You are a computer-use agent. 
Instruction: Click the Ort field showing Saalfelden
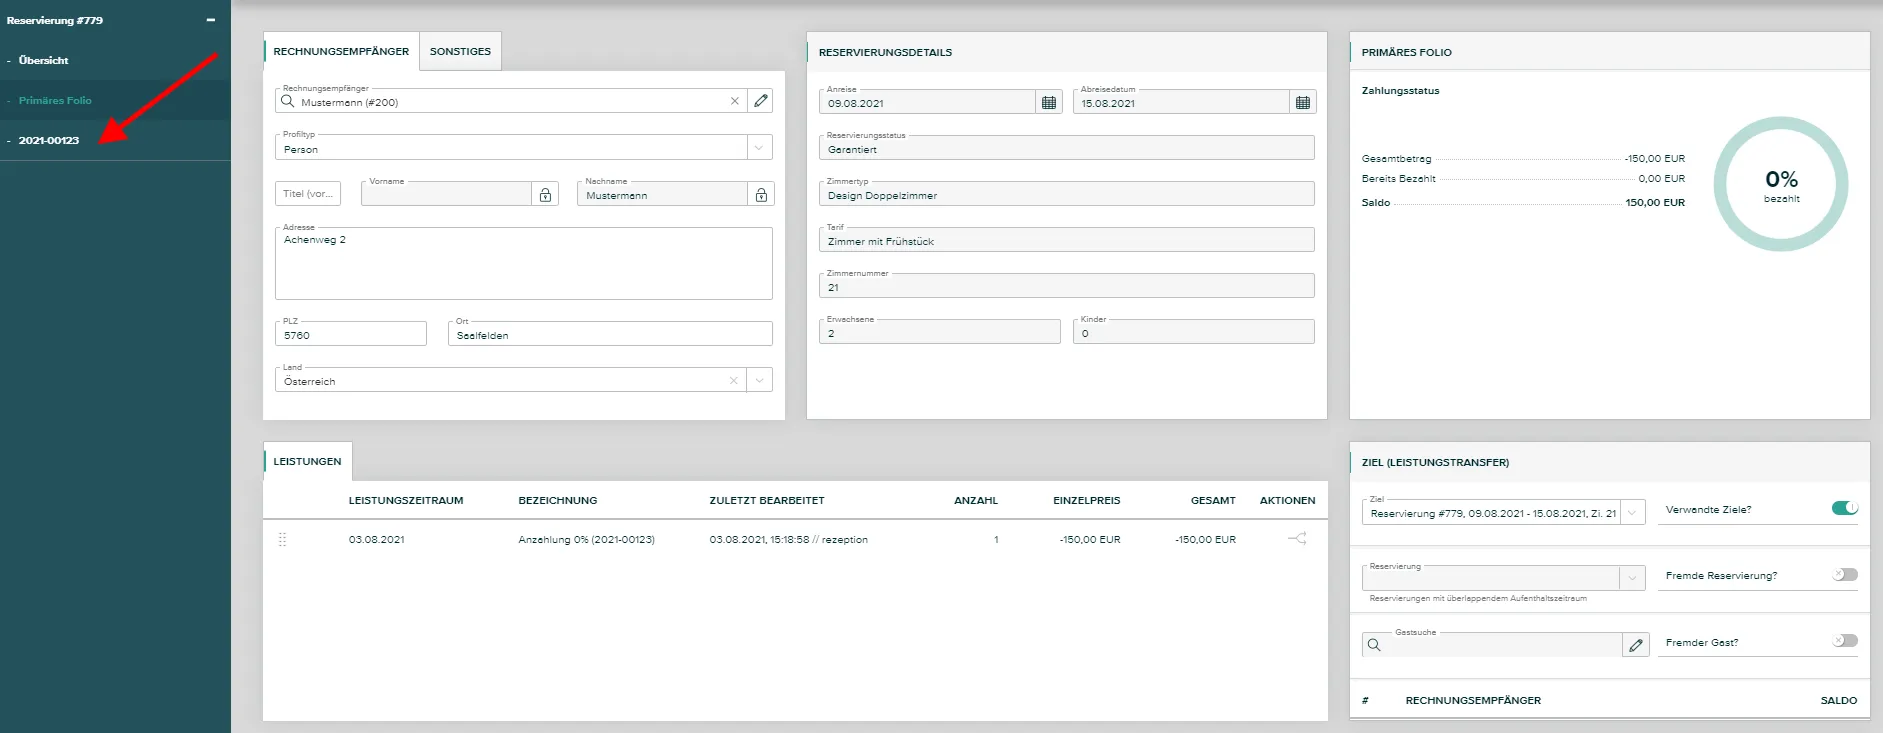[610, 334]
